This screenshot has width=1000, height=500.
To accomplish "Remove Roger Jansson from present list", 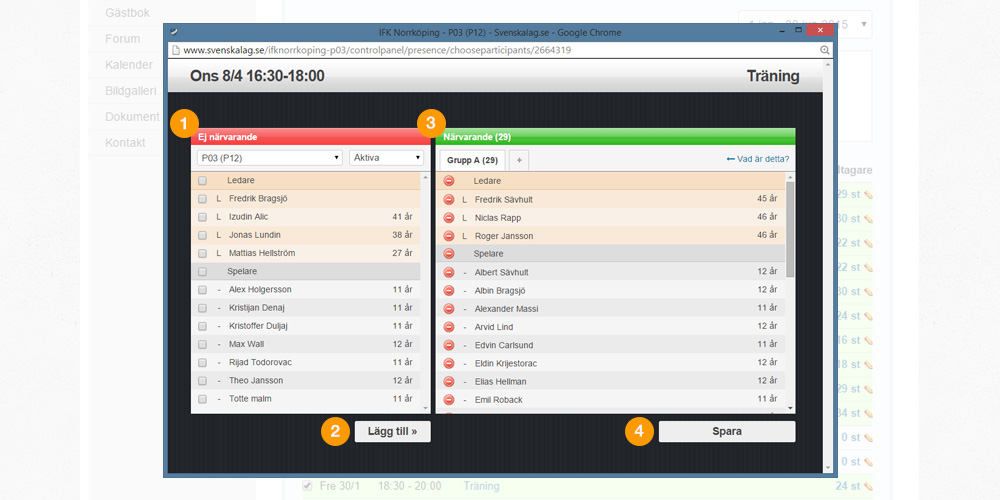I will [x=449, y=236].
